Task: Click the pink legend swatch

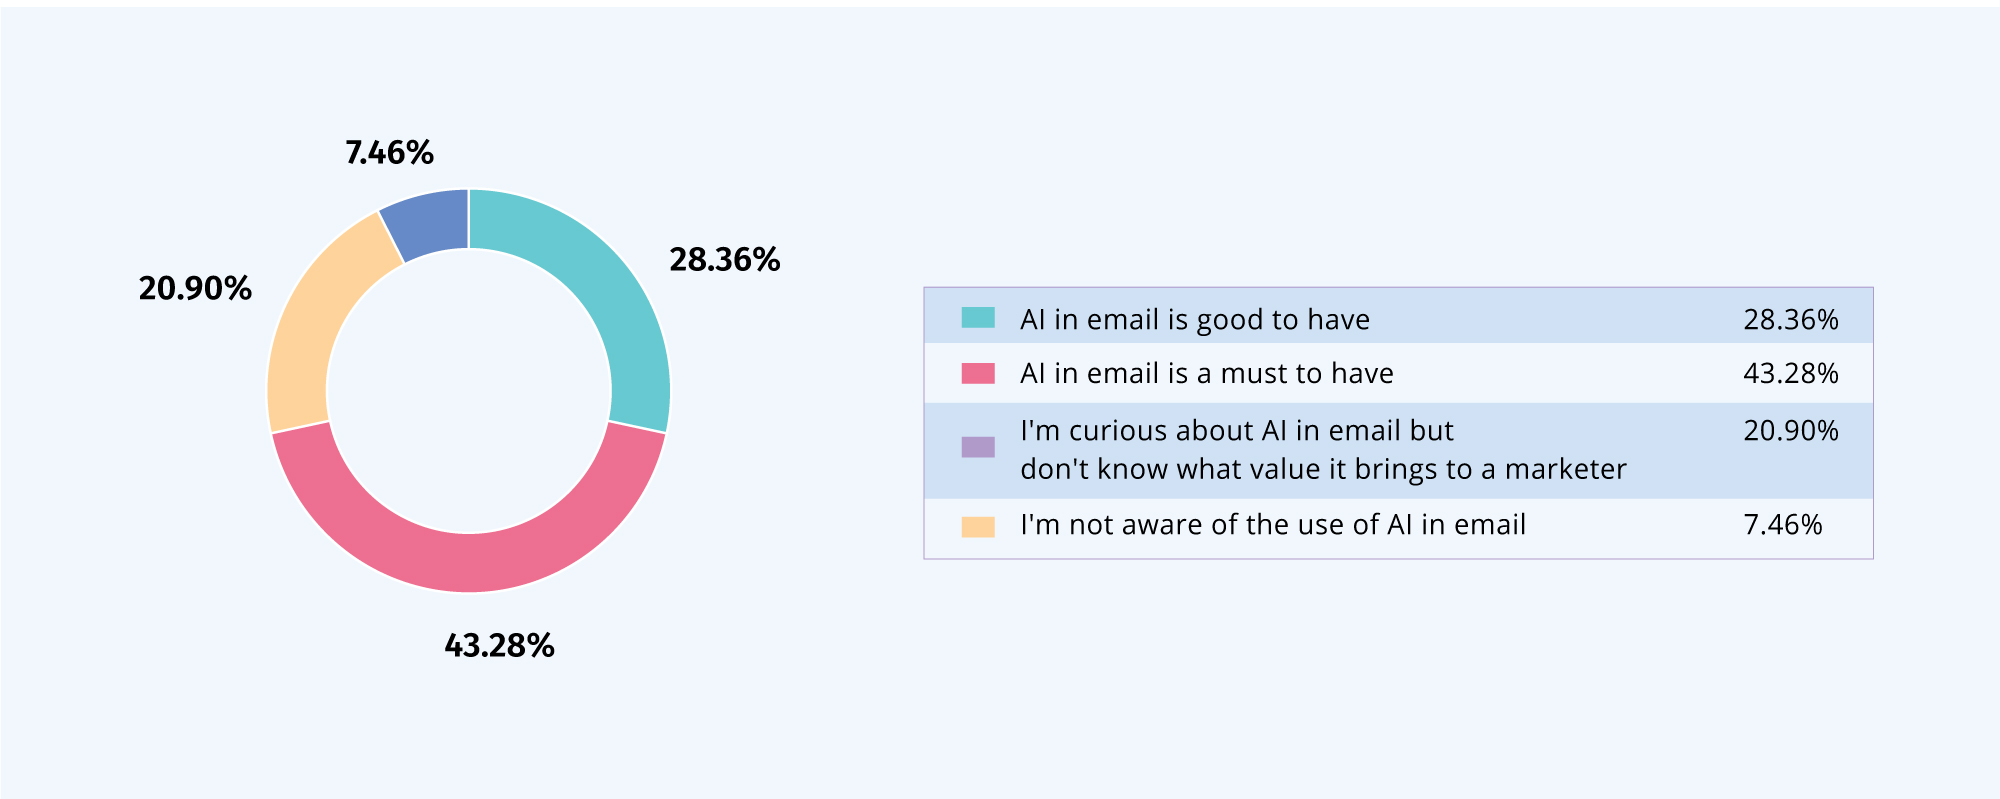Action: pos(978,373)
